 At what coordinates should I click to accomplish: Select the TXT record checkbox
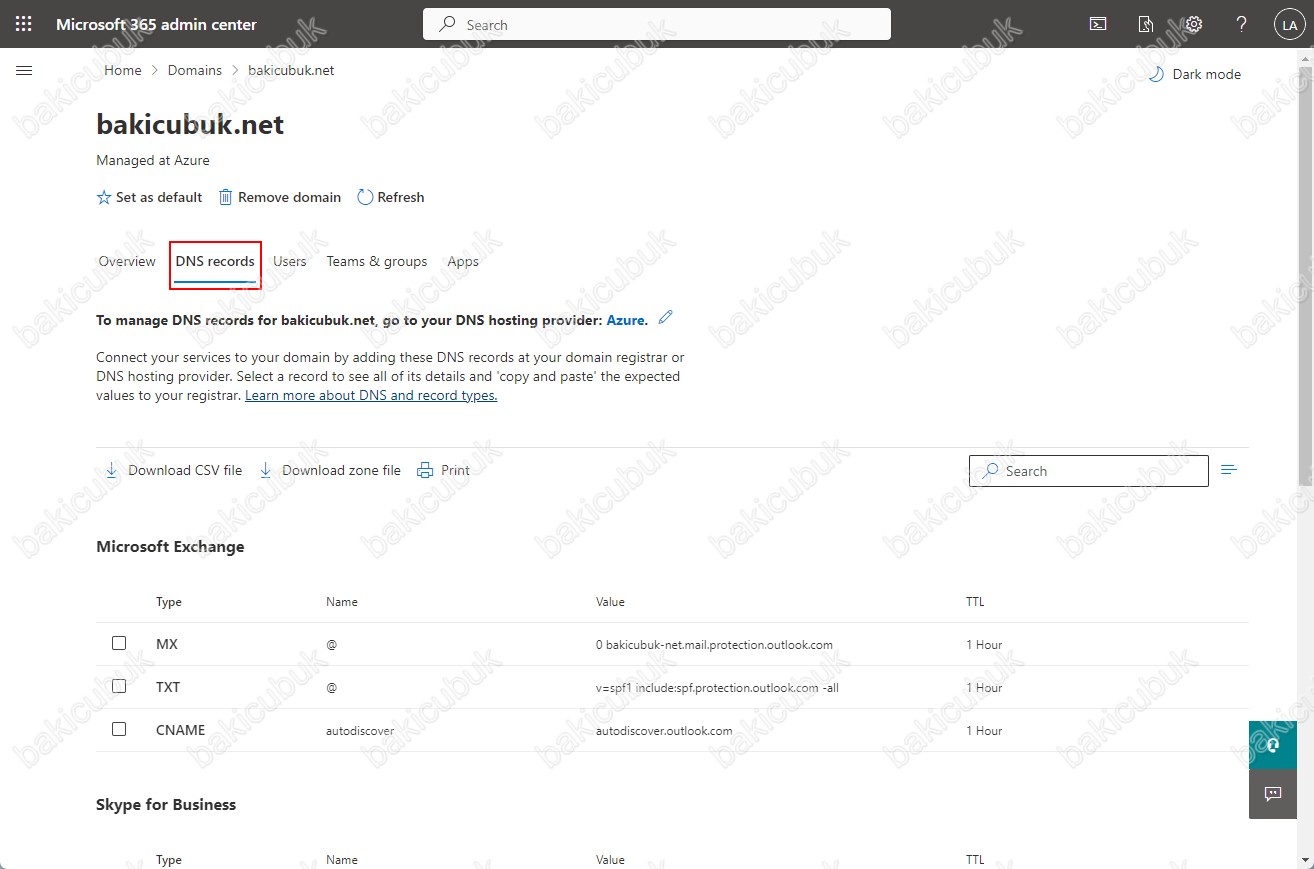(119, 686)
